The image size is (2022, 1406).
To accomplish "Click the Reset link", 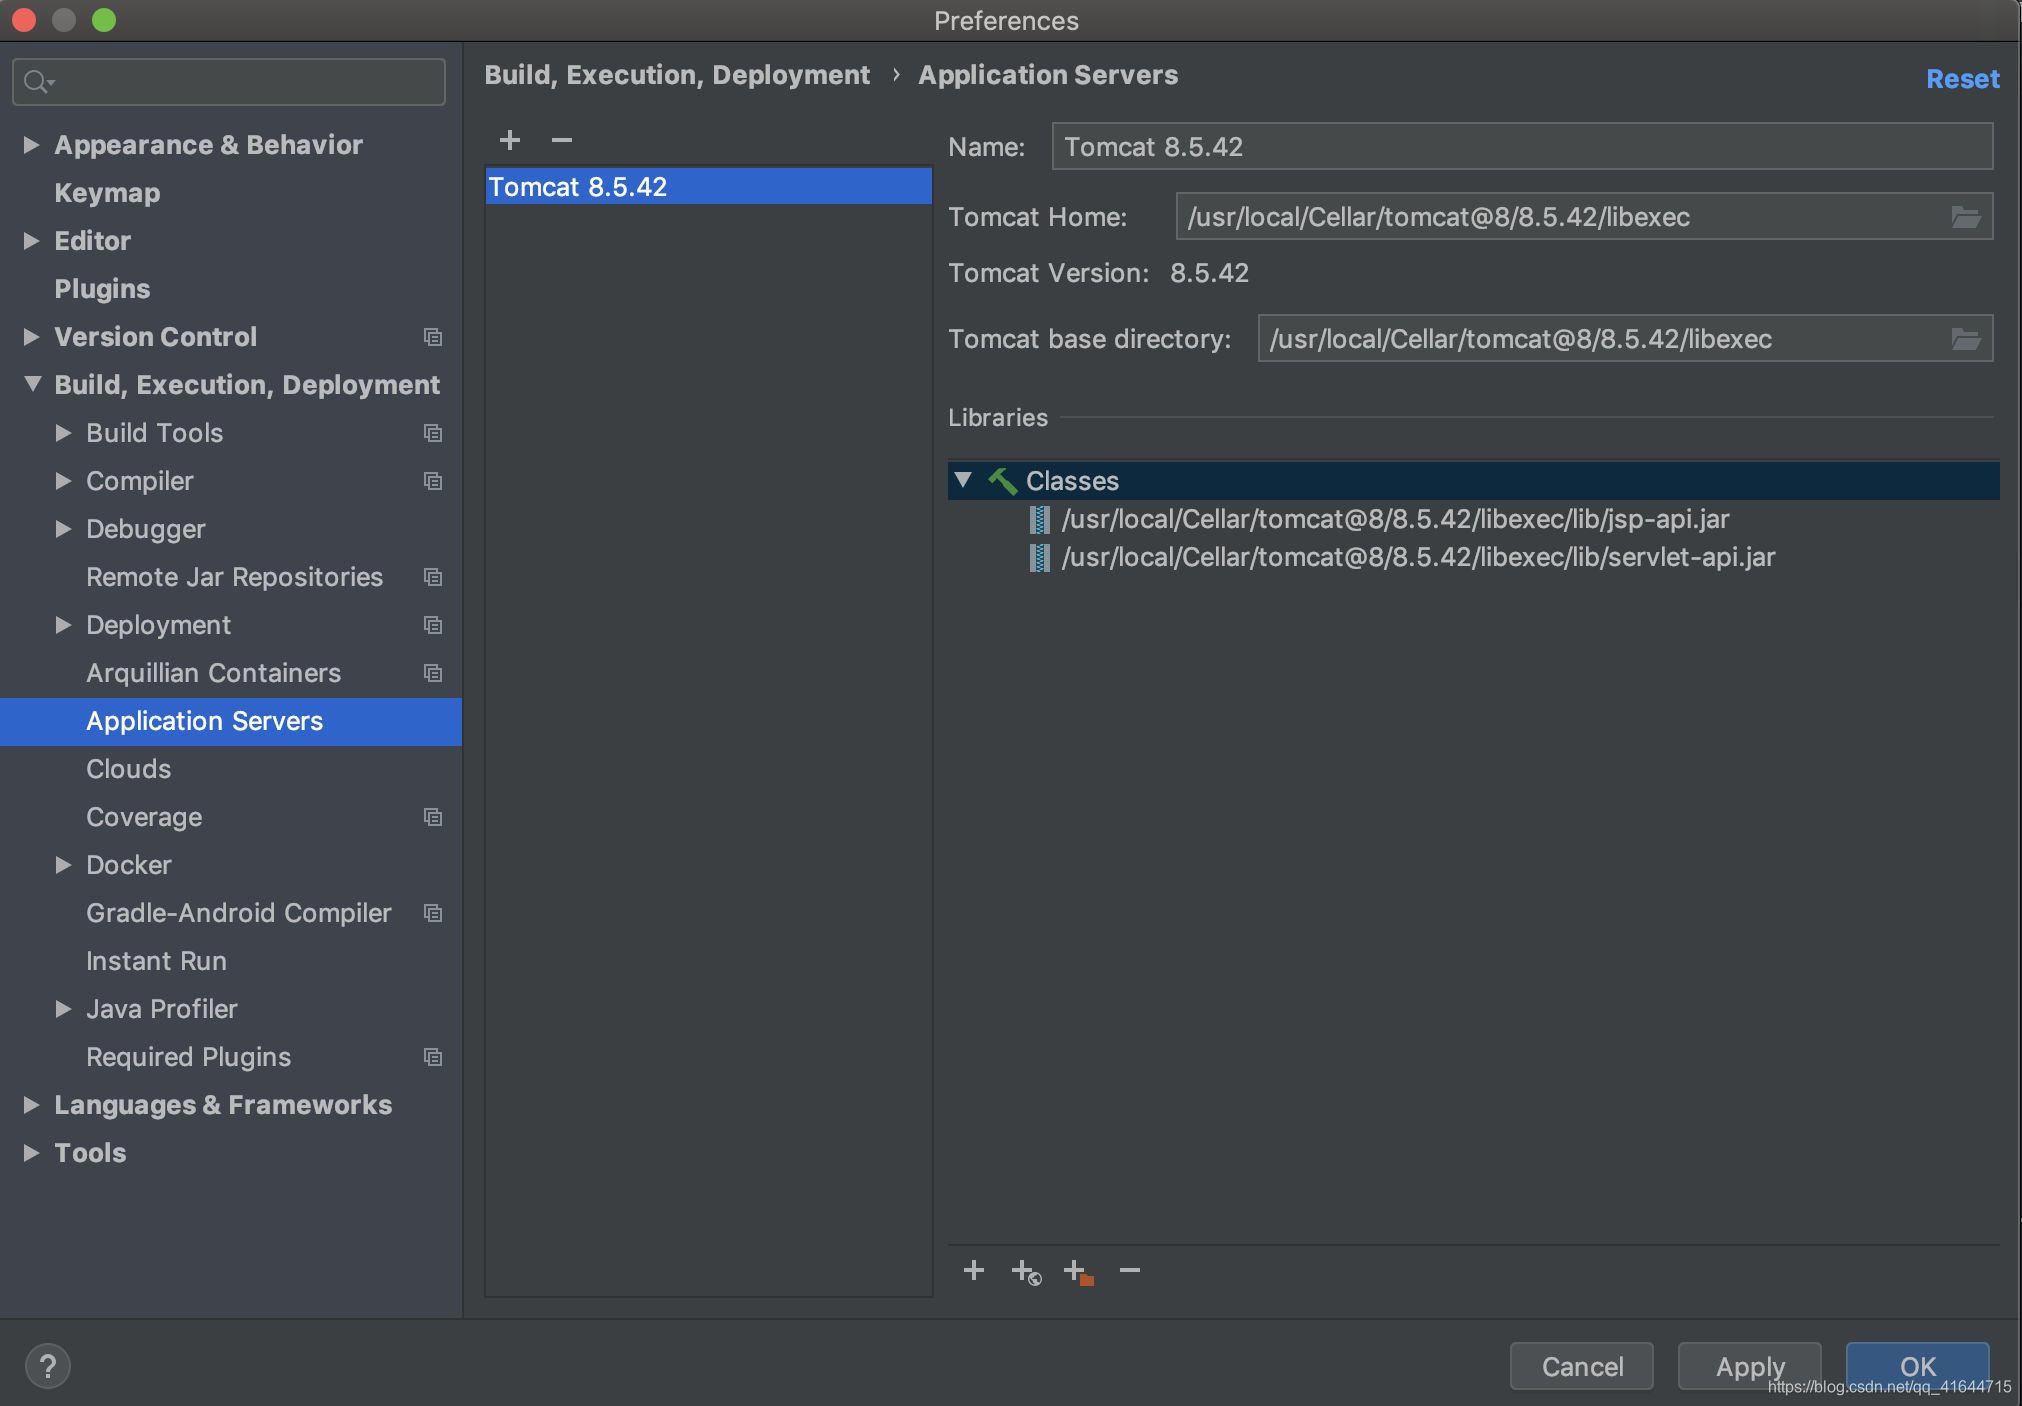I will [x=1963, y=79].
